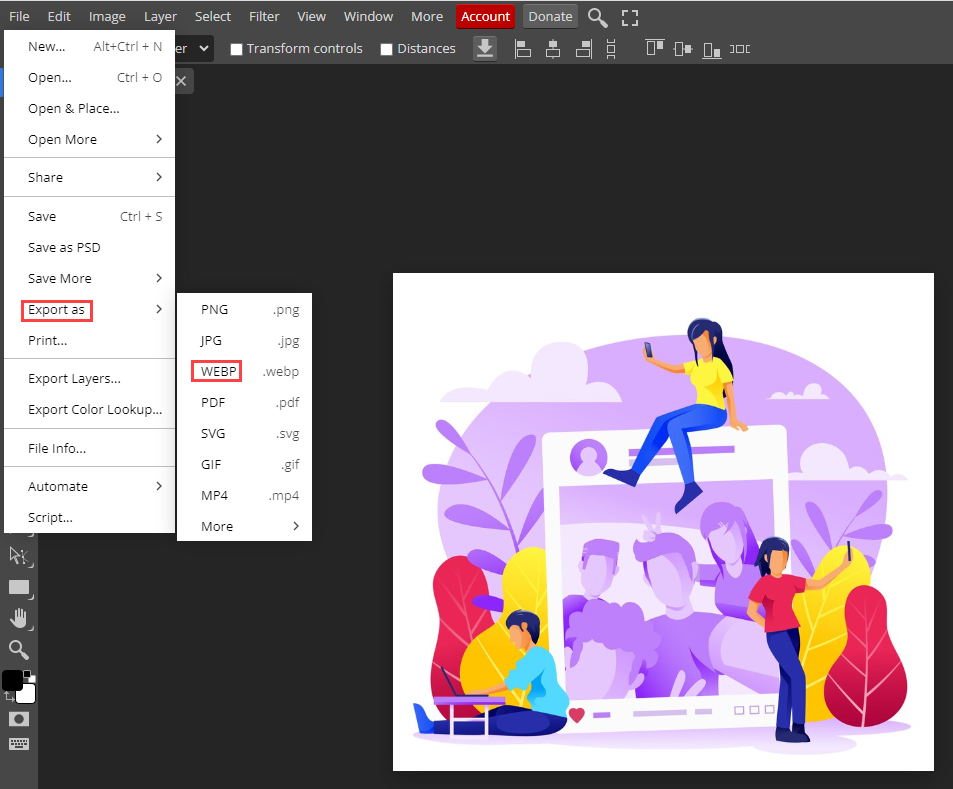Toggle fullscreen mode icon
The image size is (953, 789).
point(629,17)
